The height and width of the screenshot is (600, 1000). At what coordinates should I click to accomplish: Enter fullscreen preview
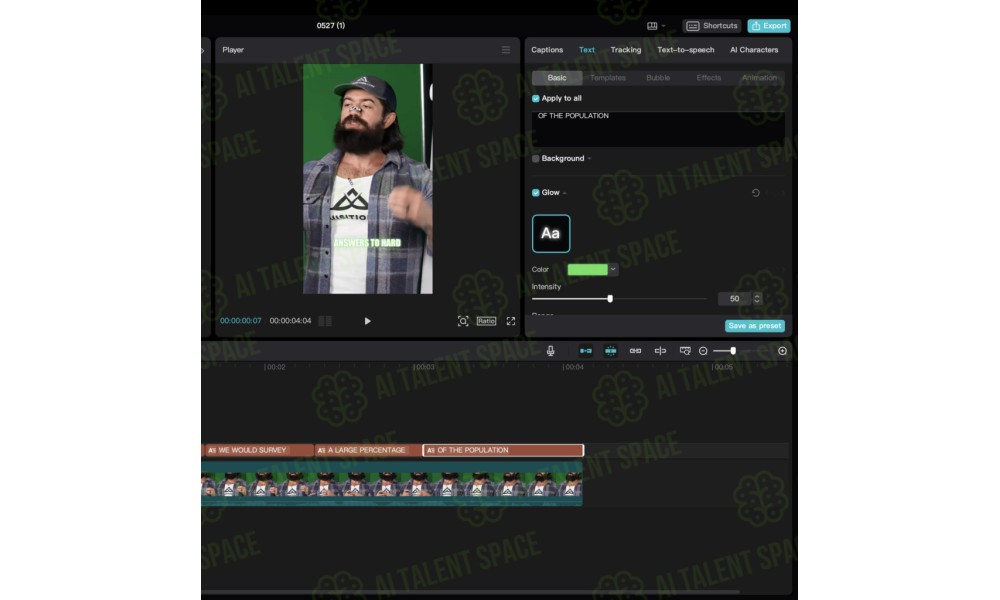[511, 321]
